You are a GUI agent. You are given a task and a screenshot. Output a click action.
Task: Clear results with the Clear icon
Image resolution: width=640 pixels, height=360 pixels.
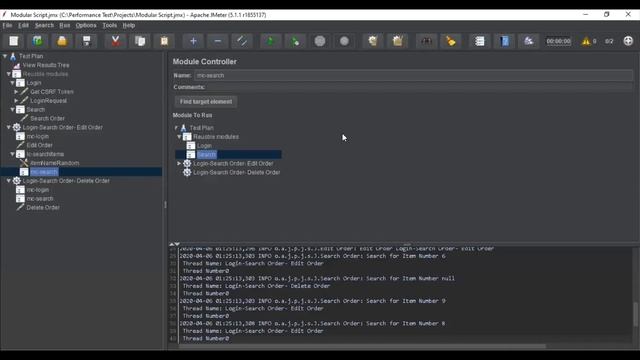[x=373, y=41]
